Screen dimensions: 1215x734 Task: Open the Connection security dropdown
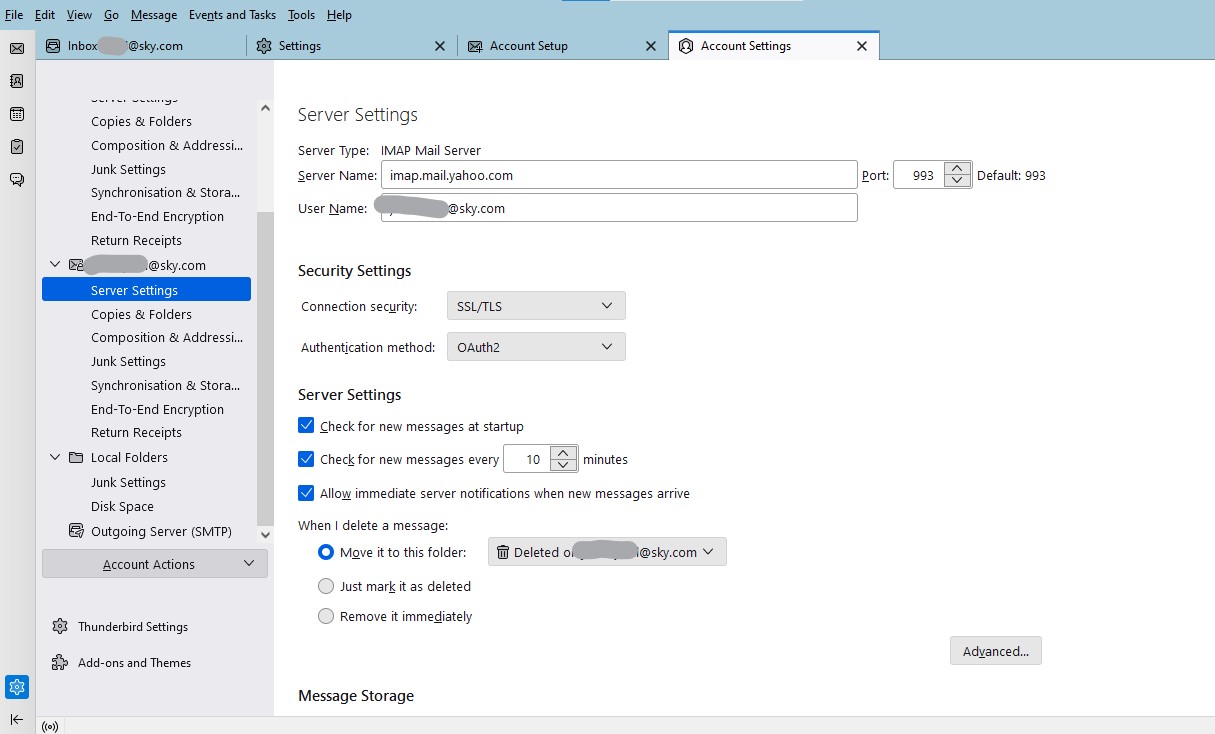pyautogui.click(x=536, y=306)
